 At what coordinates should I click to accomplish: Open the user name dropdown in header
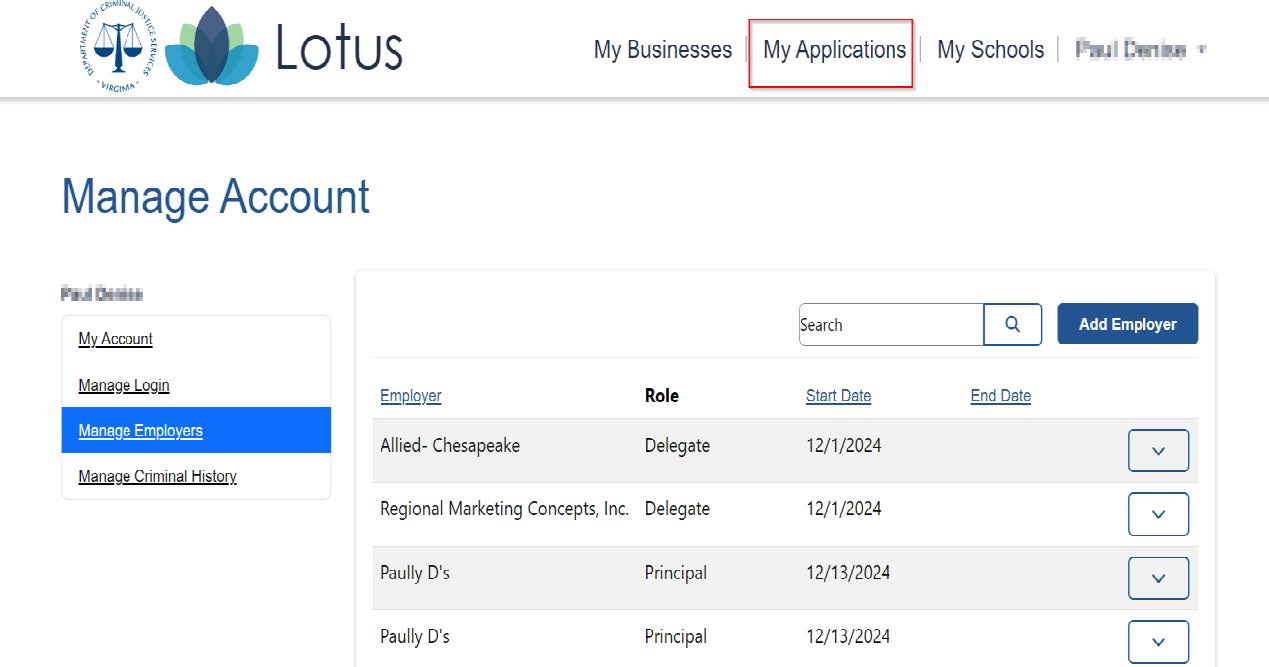click(1140, 50)
